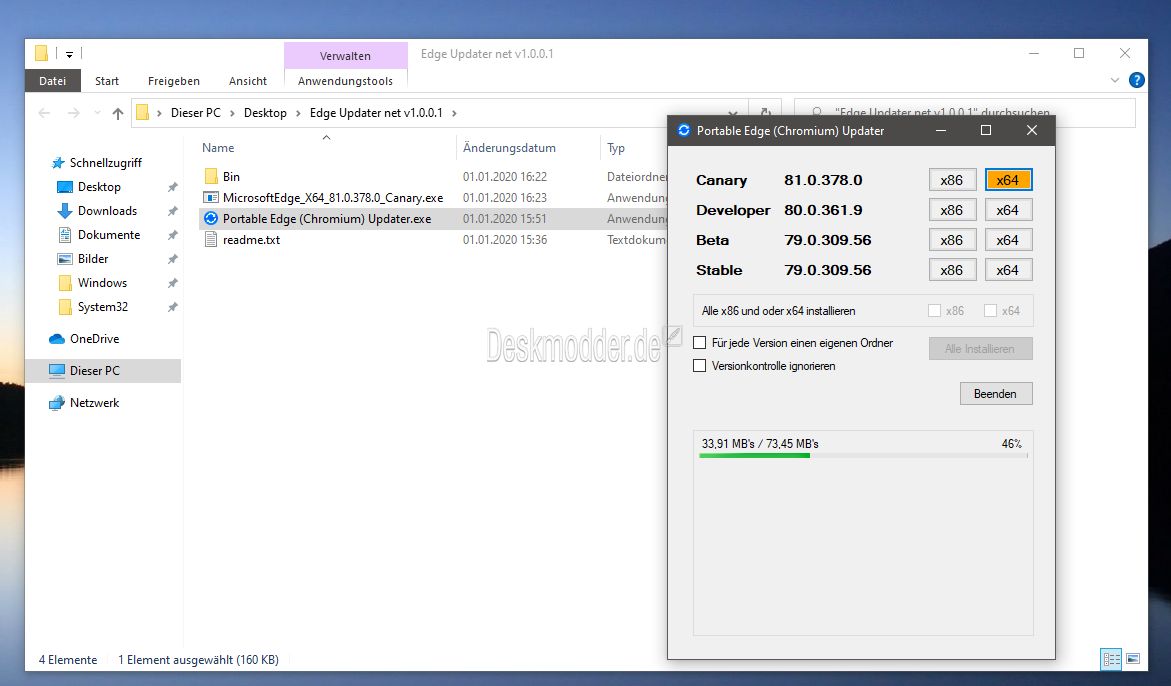The width and height of the screenshot is (1171, 686).
Task: Click the Bilder icon in sidebar
Action: tap(65, 259)
